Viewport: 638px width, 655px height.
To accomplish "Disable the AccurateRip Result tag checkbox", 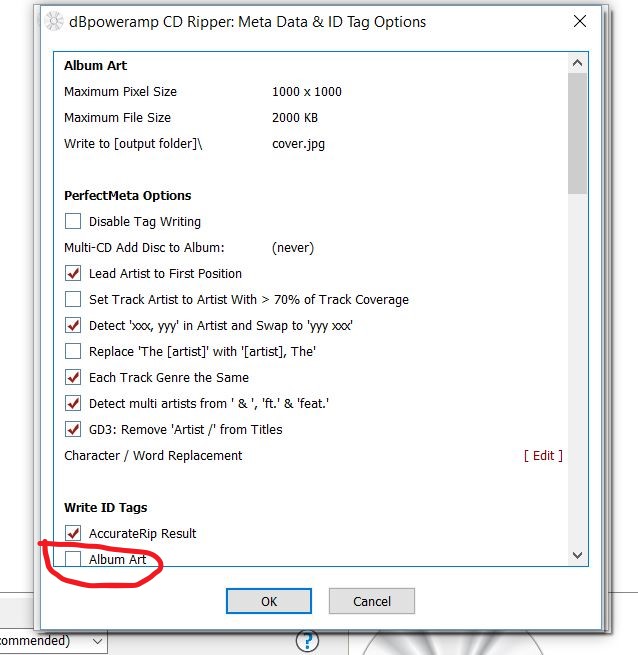I will 73,534.
